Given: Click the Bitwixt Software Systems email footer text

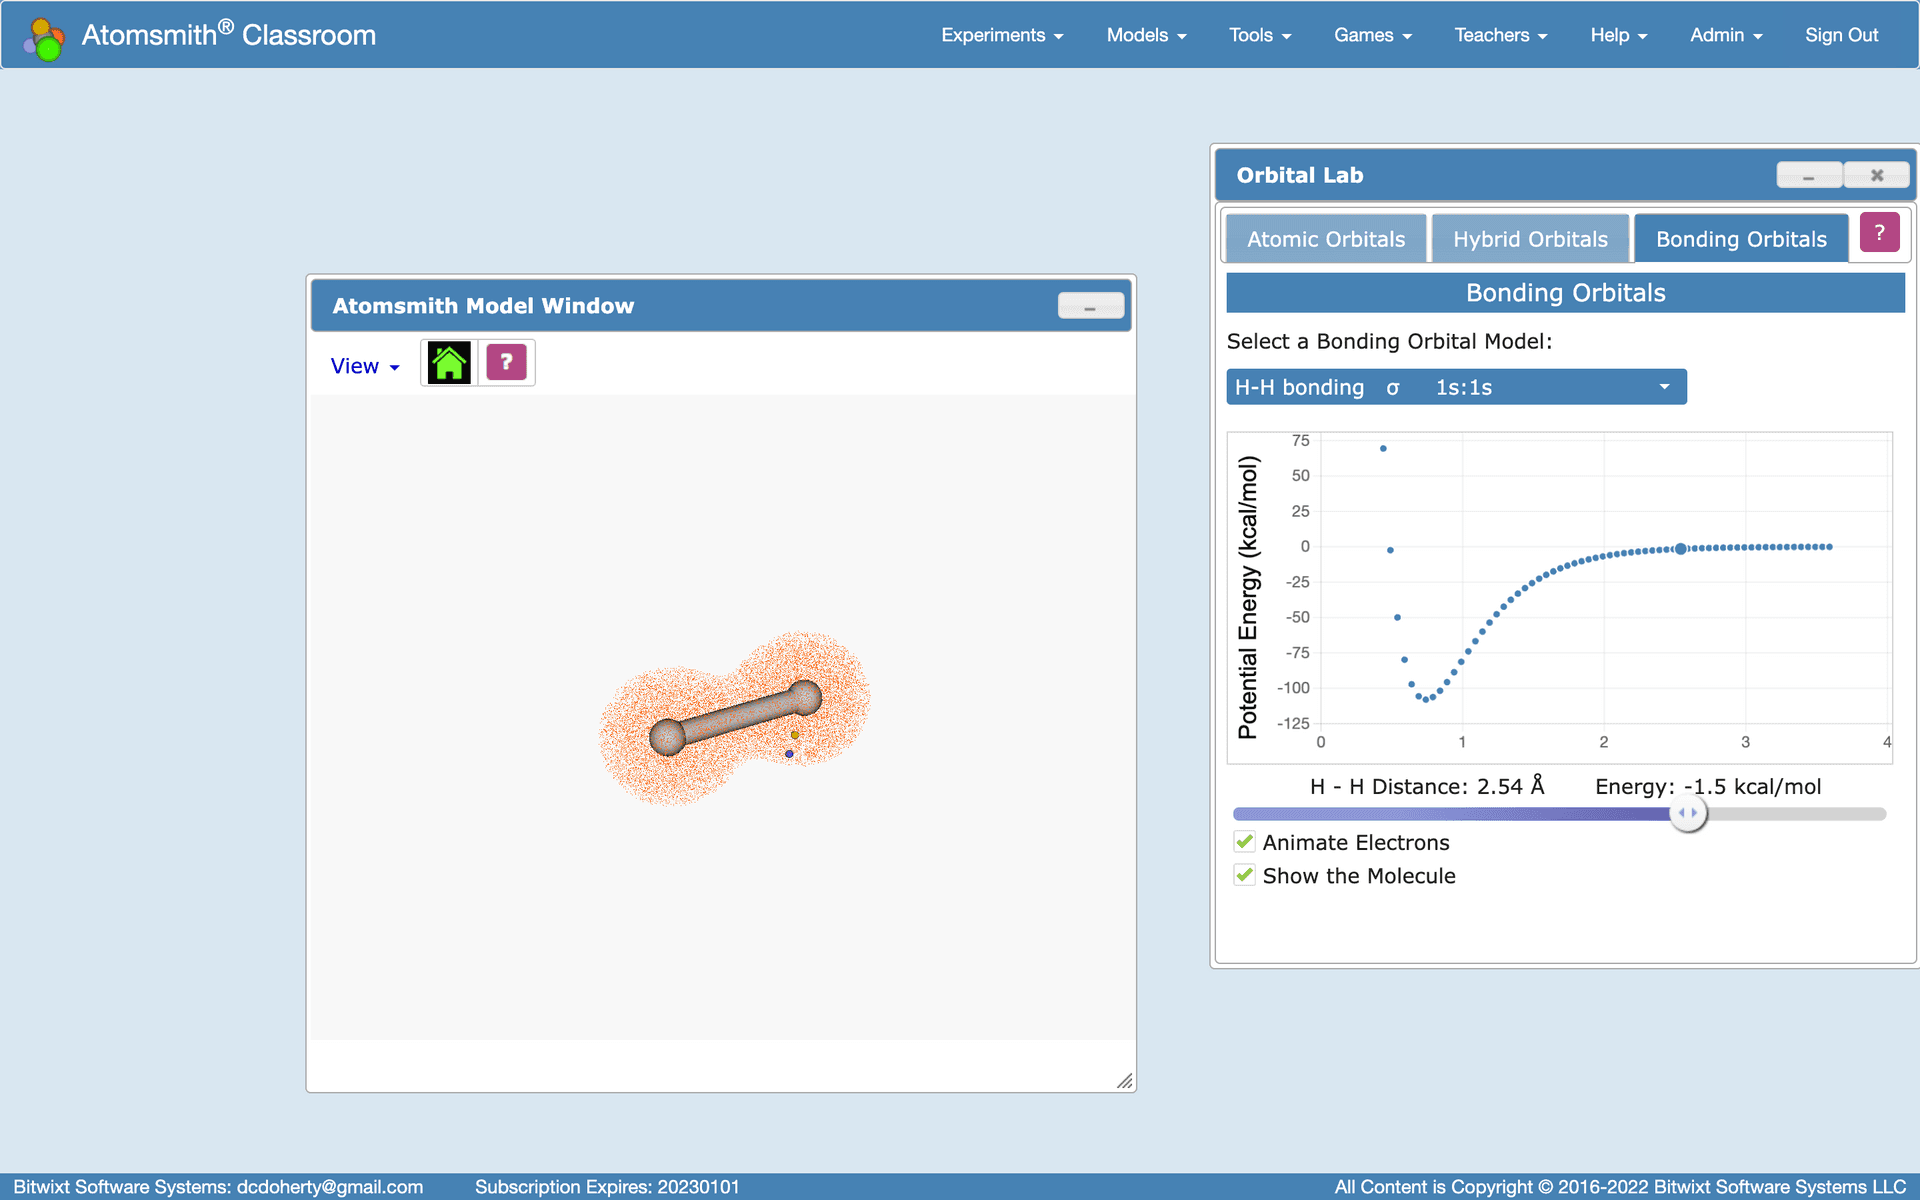Looking at the screenshot, I should click(x=218, y=1187).
